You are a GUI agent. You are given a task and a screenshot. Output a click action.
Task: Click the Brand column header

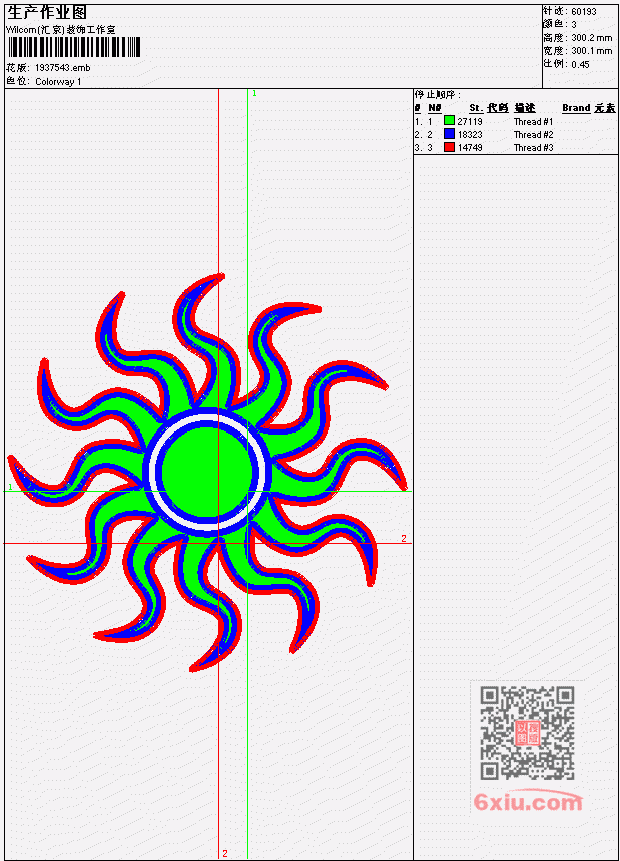tap(576, 108)
